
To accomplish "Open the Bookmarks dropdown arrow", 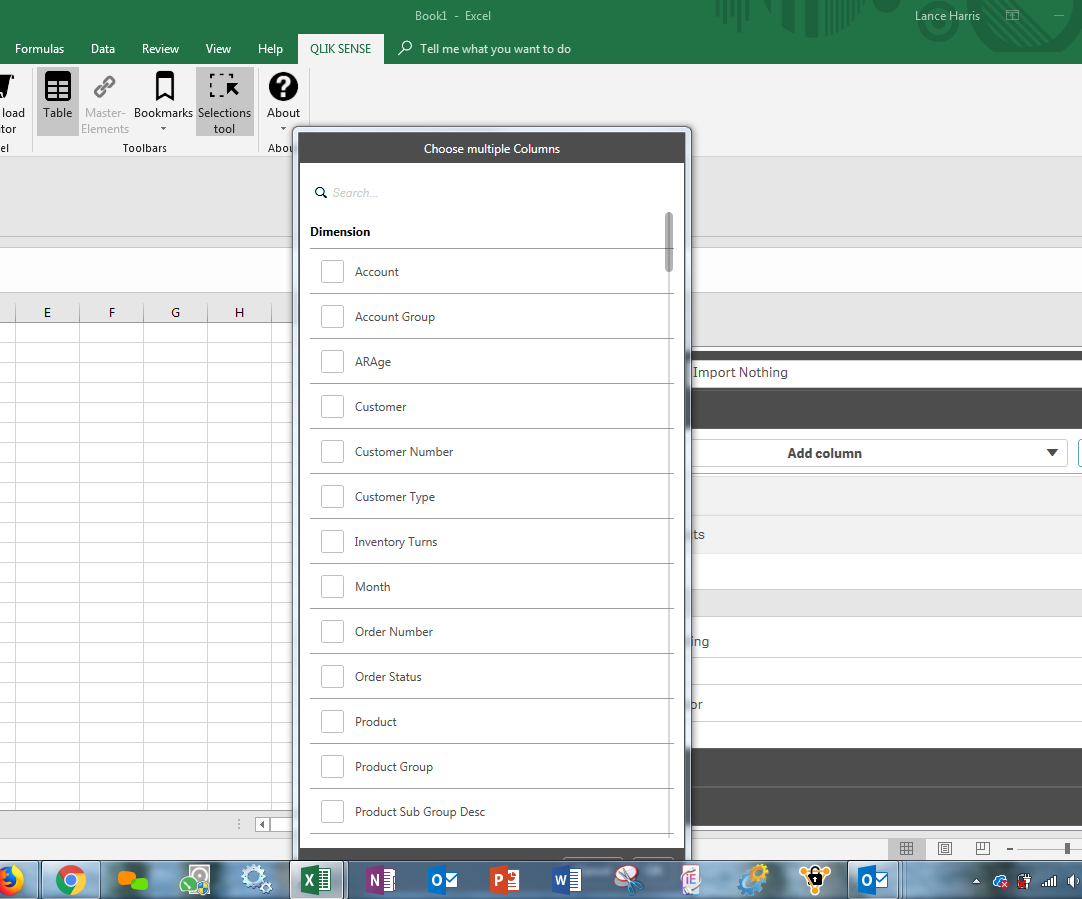I will click(x=164, y=129).
